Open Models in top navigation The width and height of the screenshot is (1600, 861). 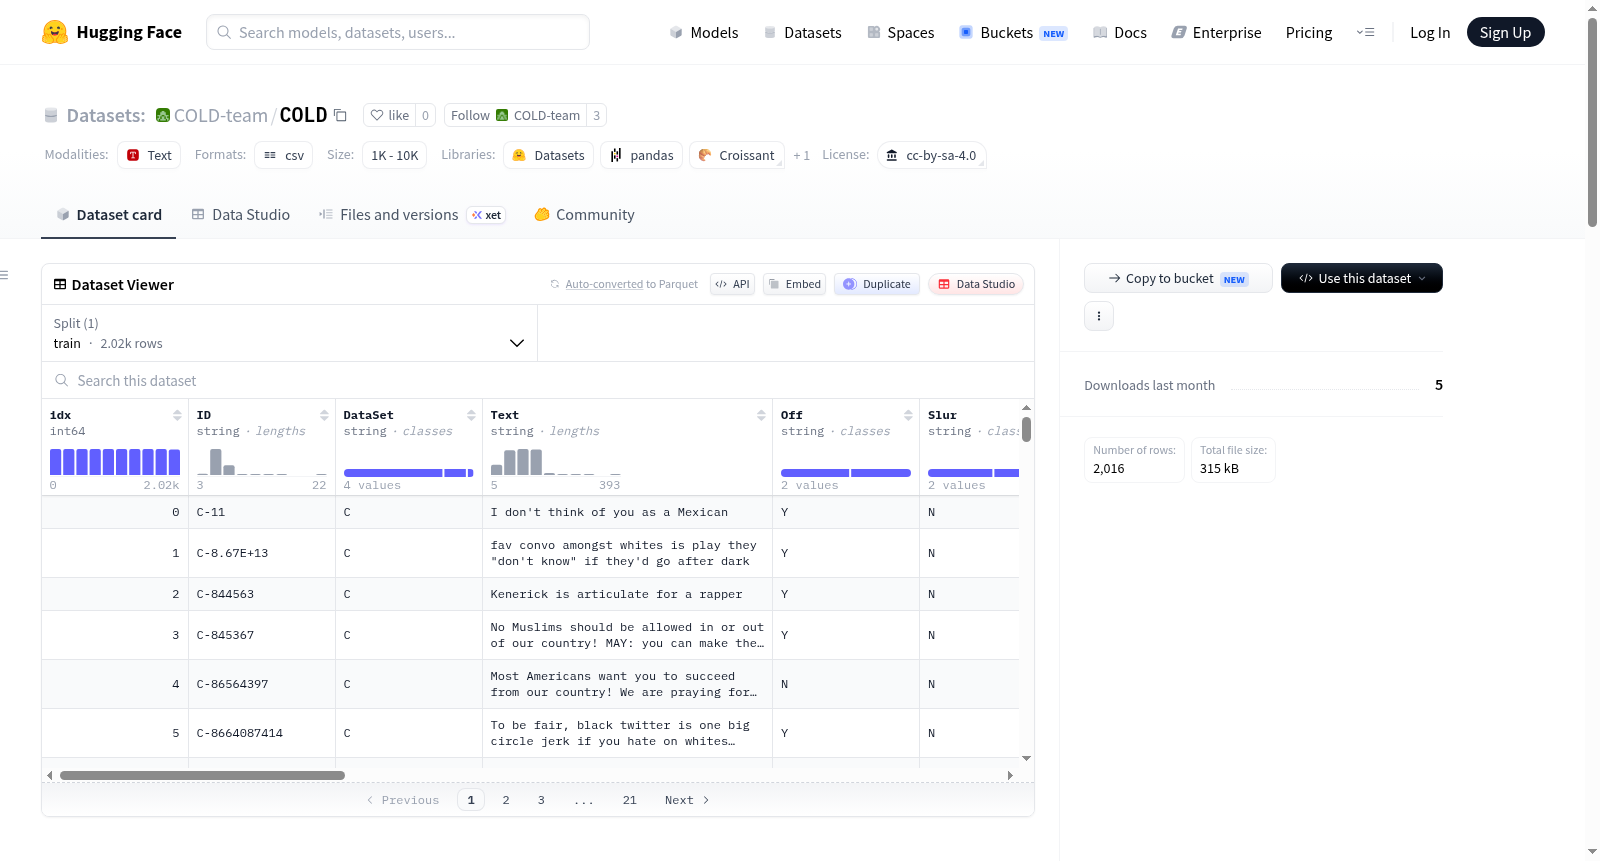click(704, 32)
